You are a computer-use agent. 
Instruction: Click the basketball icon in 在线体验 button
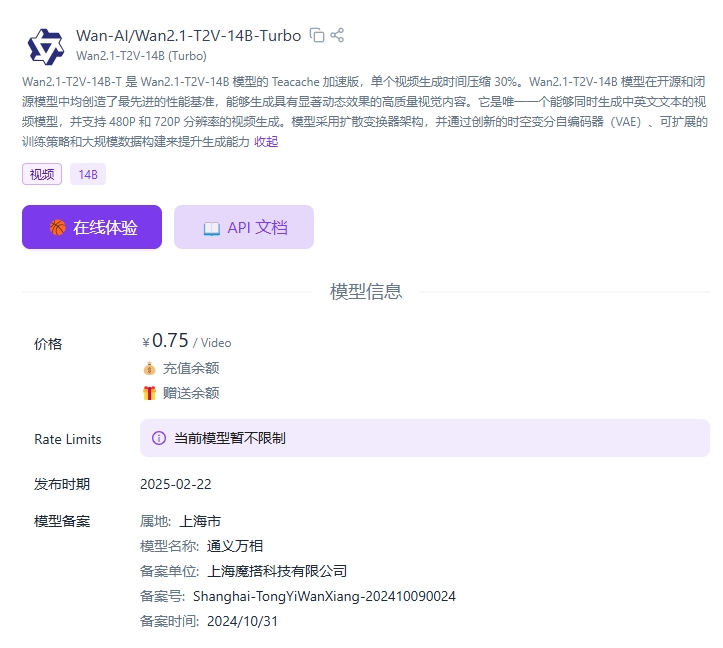pyautogui.click(x=58, y=227)
